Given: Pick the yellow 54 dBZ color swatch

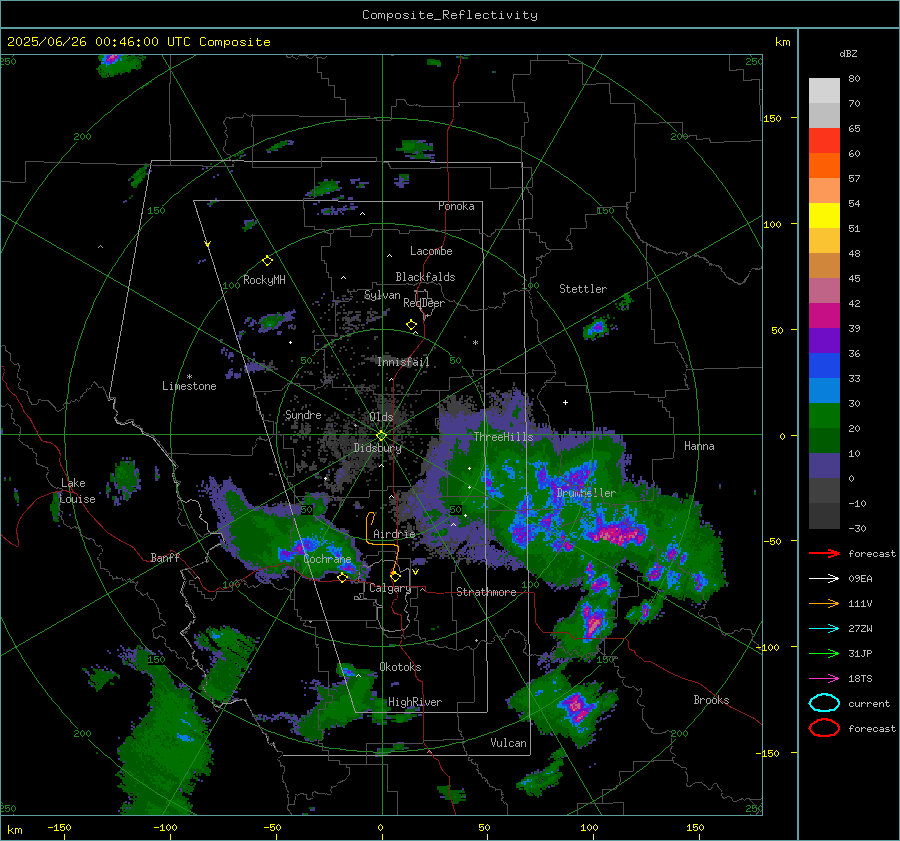Looking at the screenshot, I should (x=824, y=215).
